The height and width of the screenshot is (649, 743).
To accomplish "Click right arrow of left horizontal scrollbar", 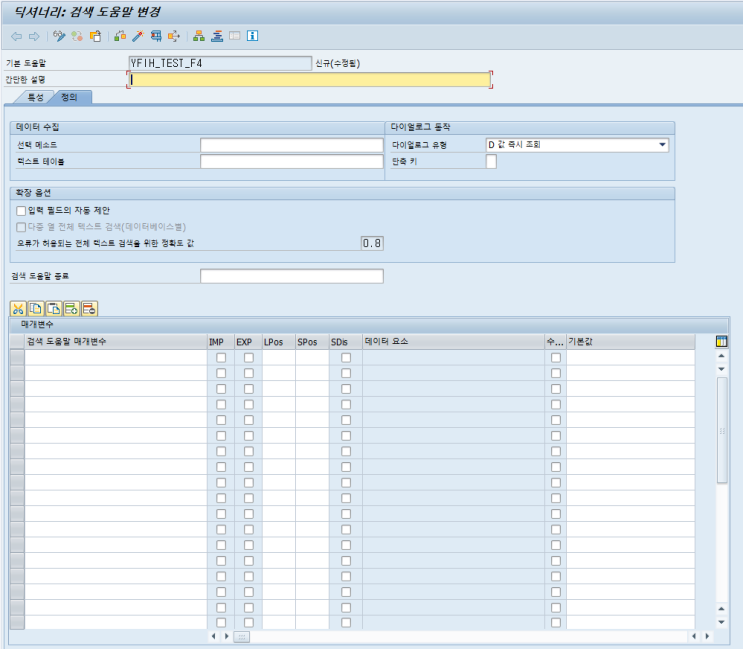I will coord(227,636).
